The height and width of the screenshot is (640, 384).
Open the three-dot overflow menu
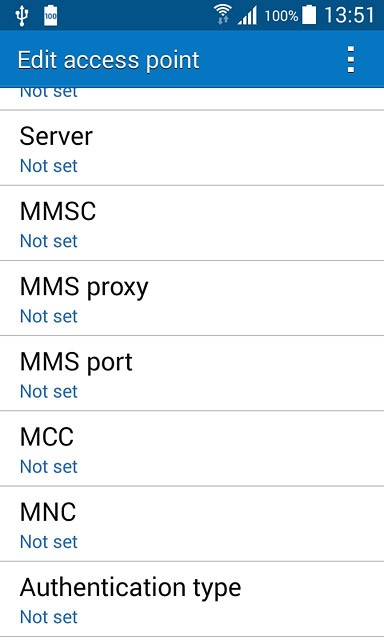(351, 60)
